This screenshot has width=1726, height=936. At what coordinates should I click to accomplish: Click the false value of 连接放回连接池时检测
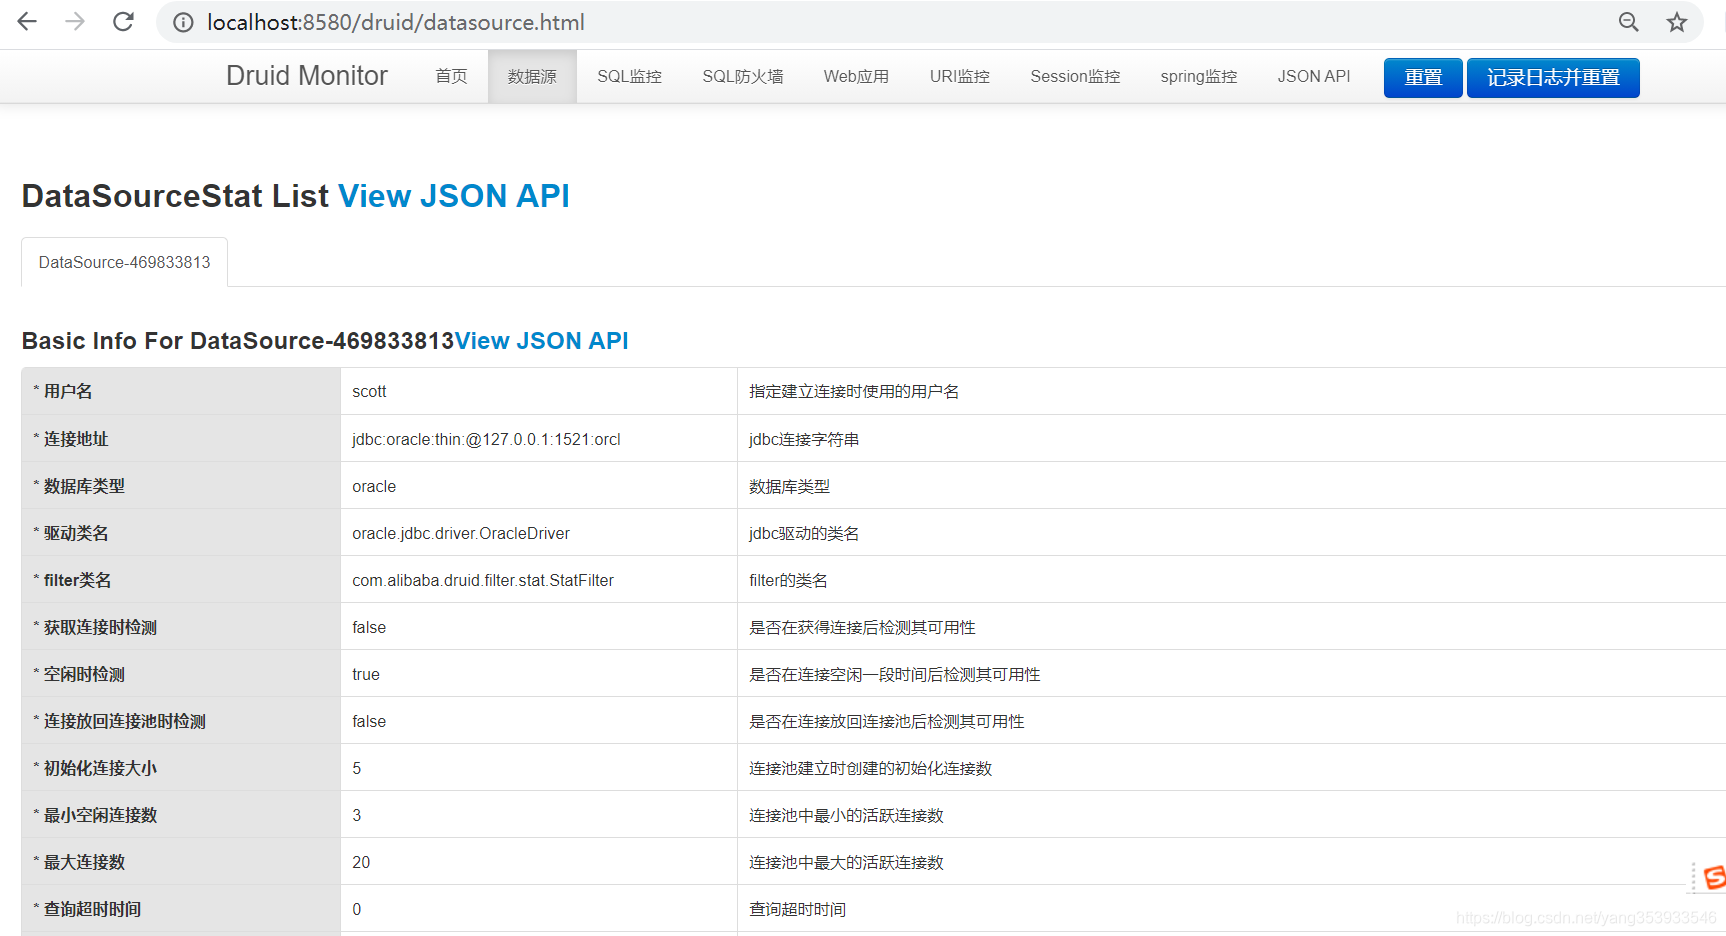(369, 721)
